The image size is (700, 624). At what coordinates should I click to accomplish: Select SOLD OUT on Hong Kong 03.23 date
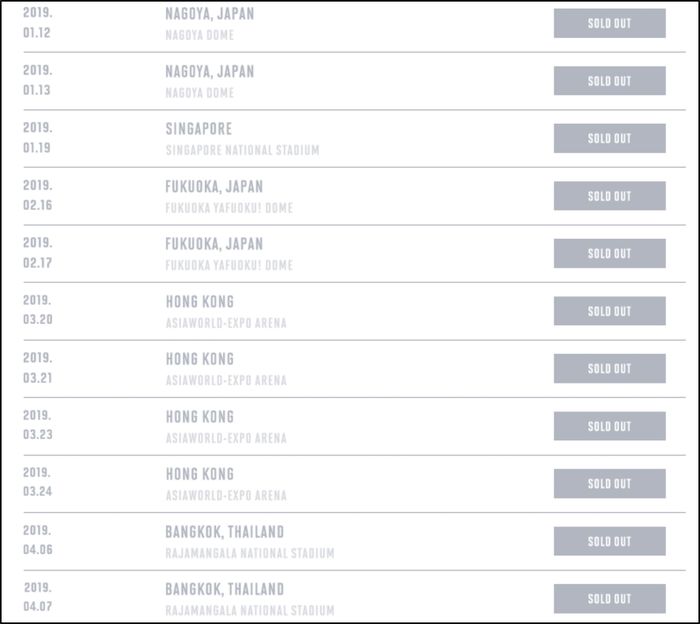coord(609,426)
